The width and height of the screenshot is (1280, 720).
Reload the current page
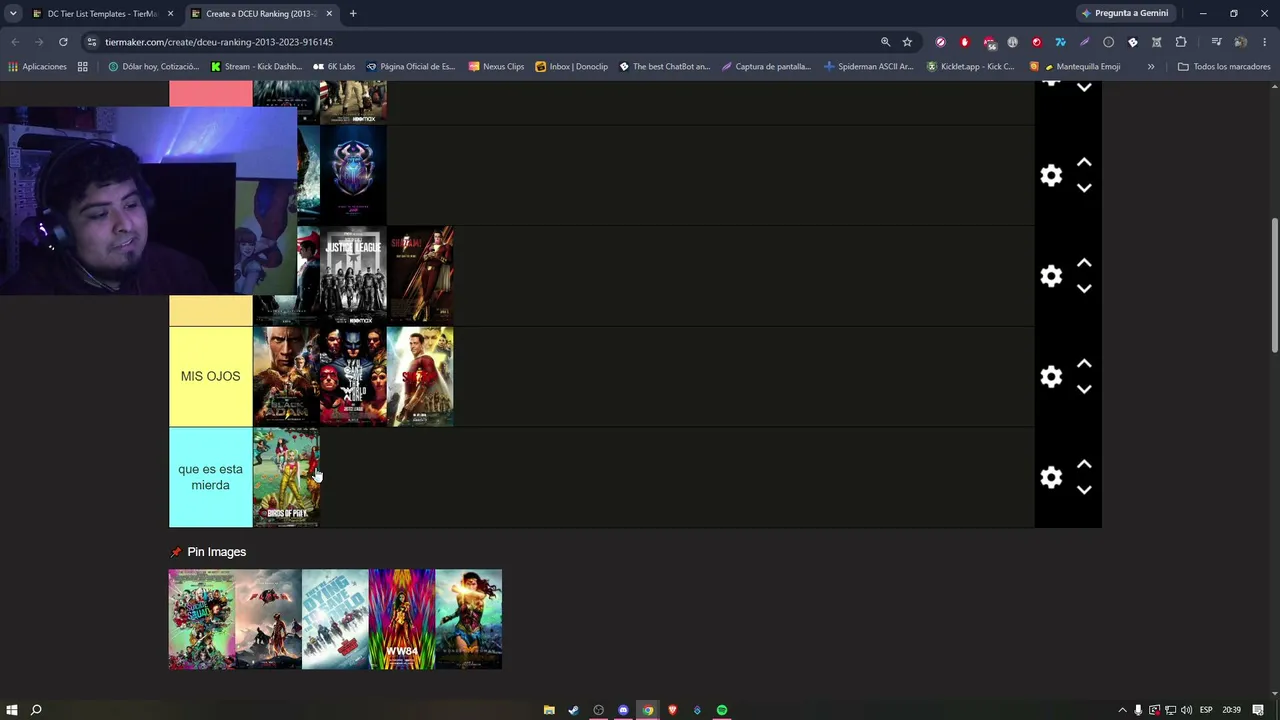(63, 42)
